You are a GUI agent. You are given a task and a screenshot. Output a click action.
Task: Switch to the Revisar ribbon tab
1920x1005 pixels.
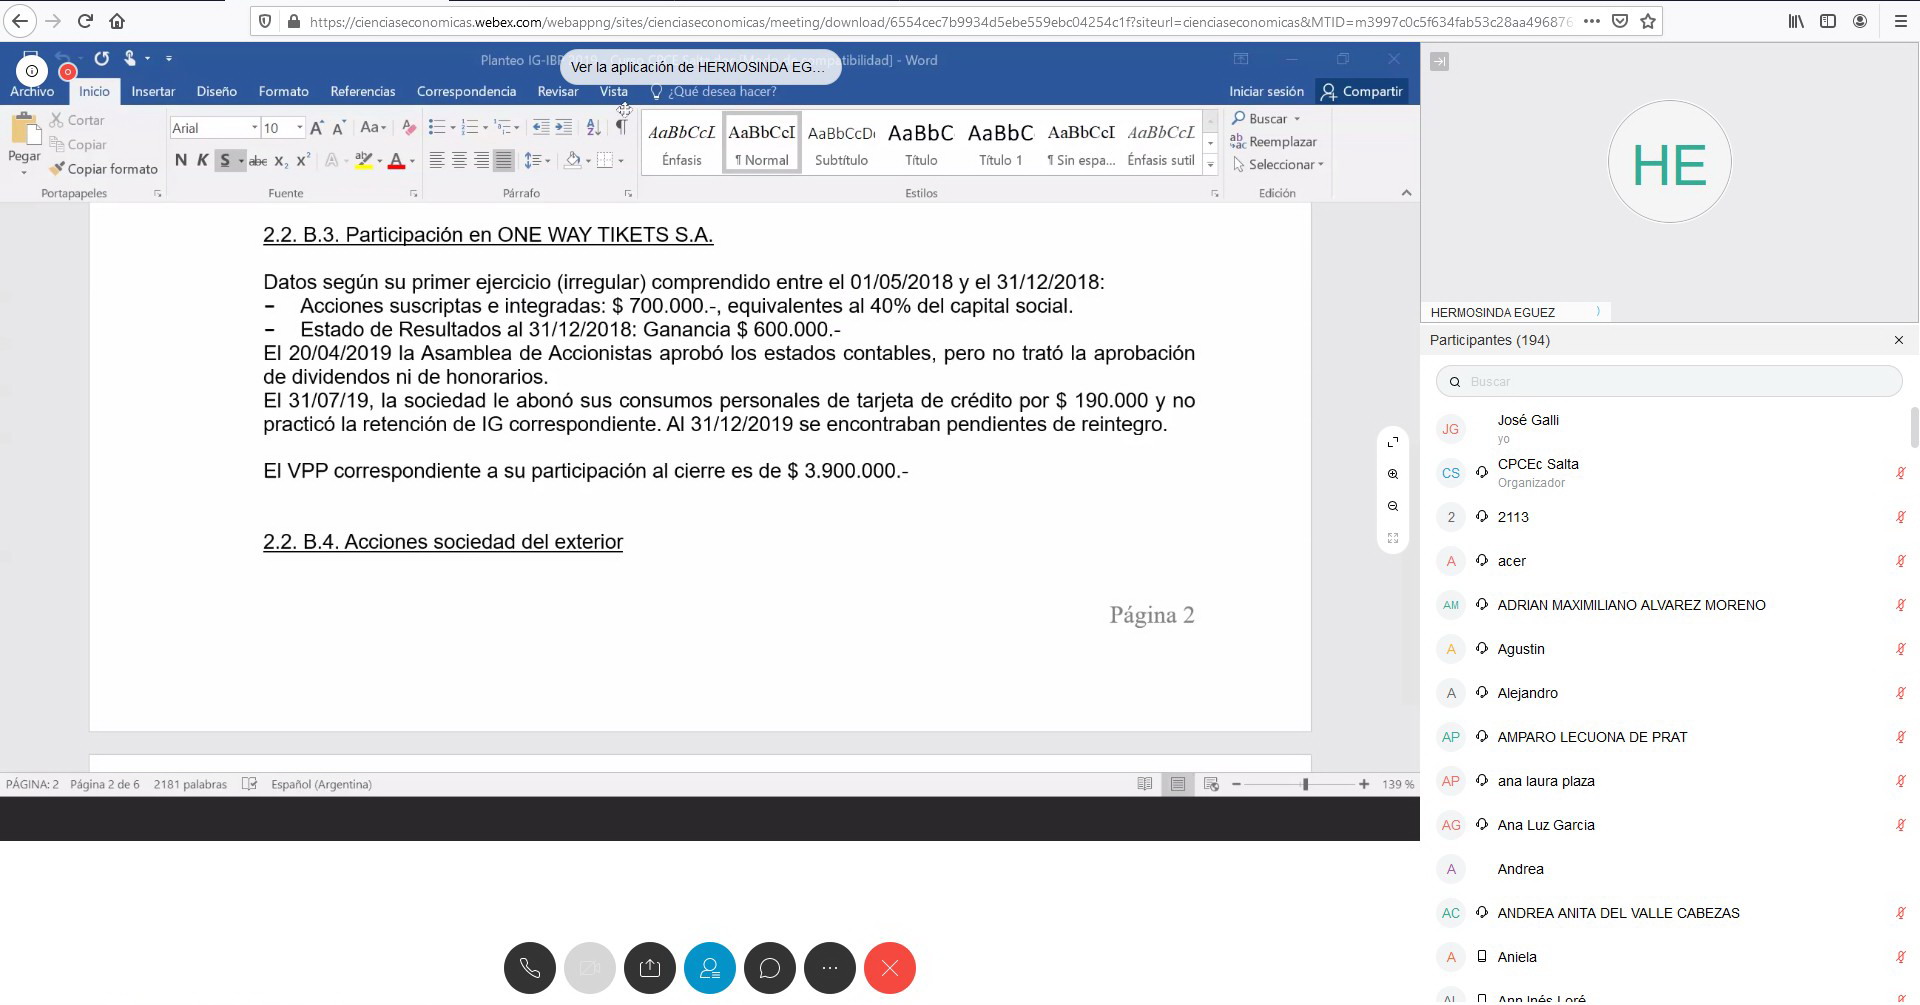tap(558, 91)
